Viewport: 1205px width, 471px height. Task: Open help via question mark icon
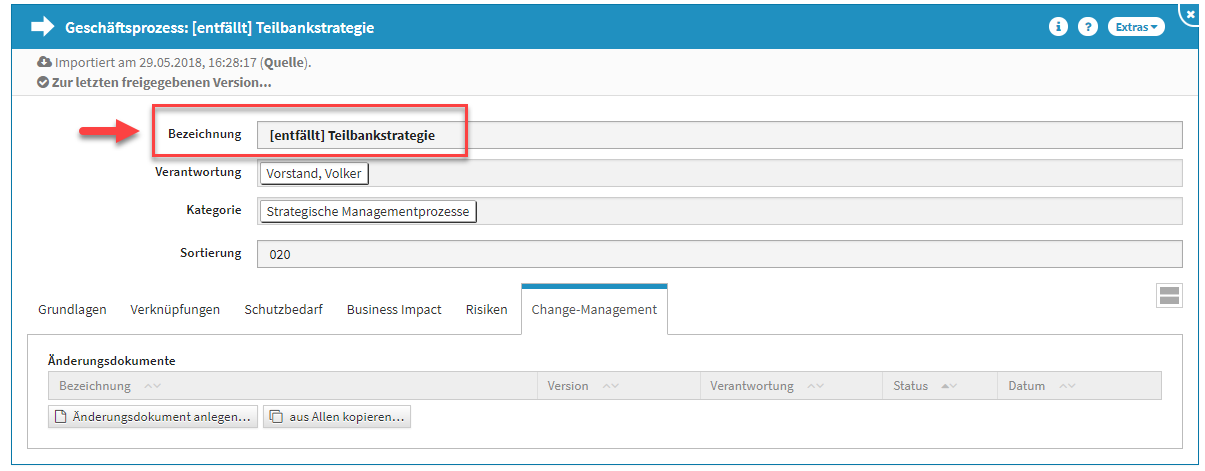[1088, 27]
